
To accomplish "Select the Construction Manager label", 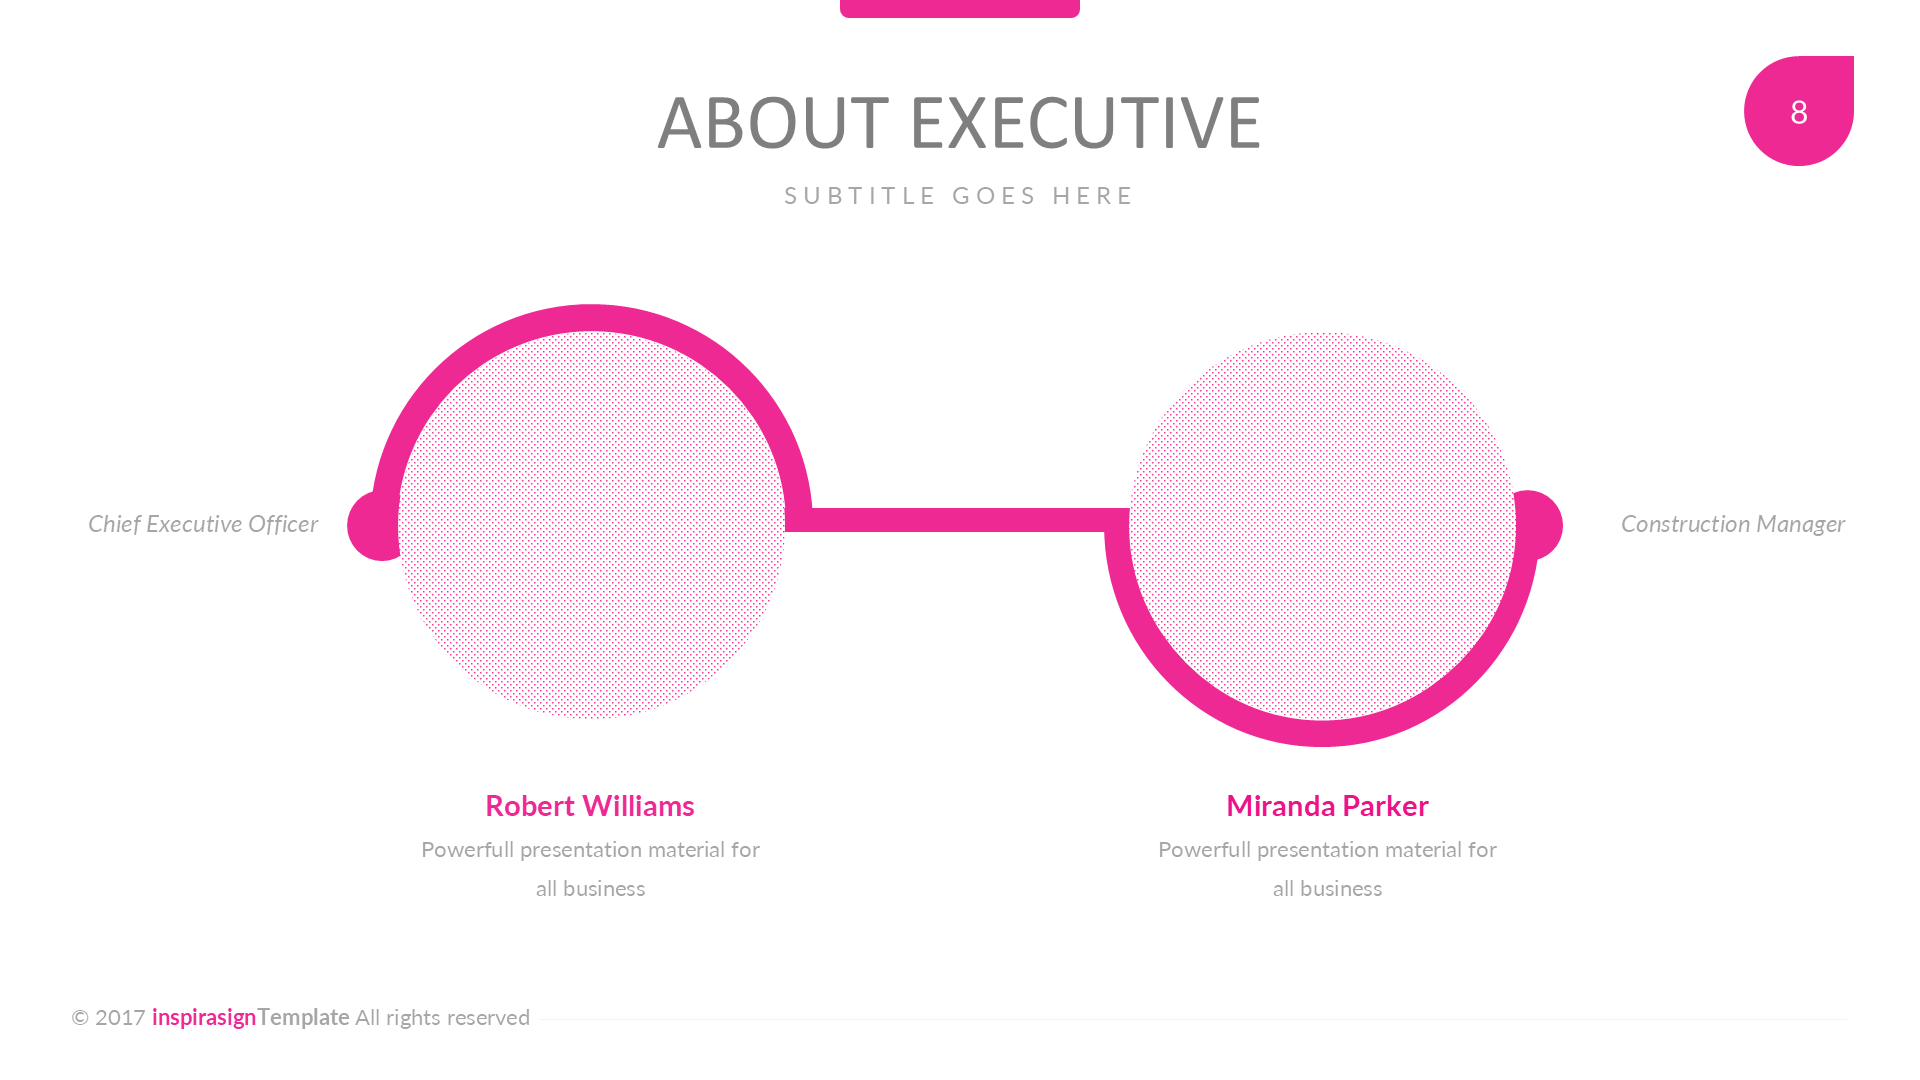I will [1732, 524].
